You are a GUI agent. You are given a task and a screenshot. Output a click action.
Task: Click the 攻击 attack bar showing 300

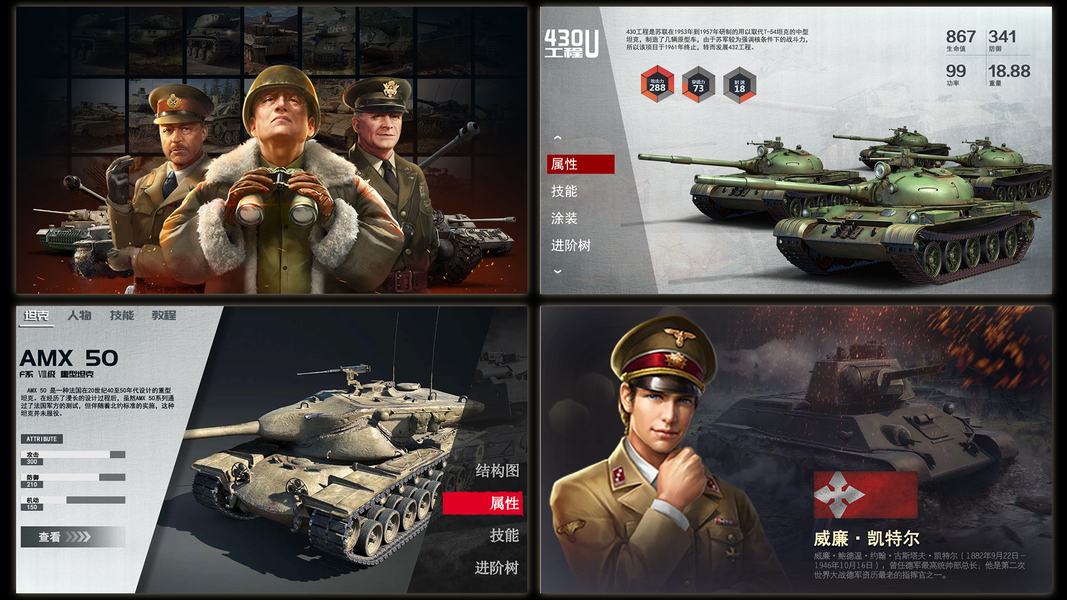click(x=73, y=454)
